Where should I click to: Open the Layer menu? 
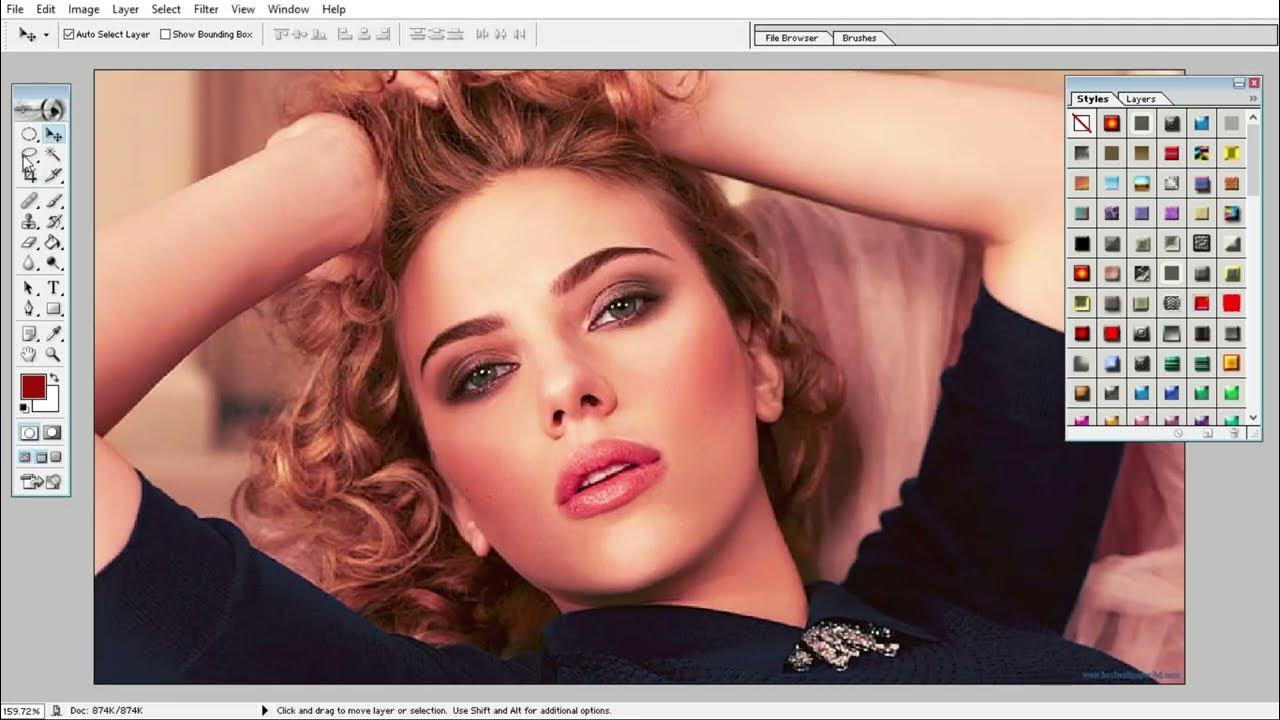tap(125, 9)
